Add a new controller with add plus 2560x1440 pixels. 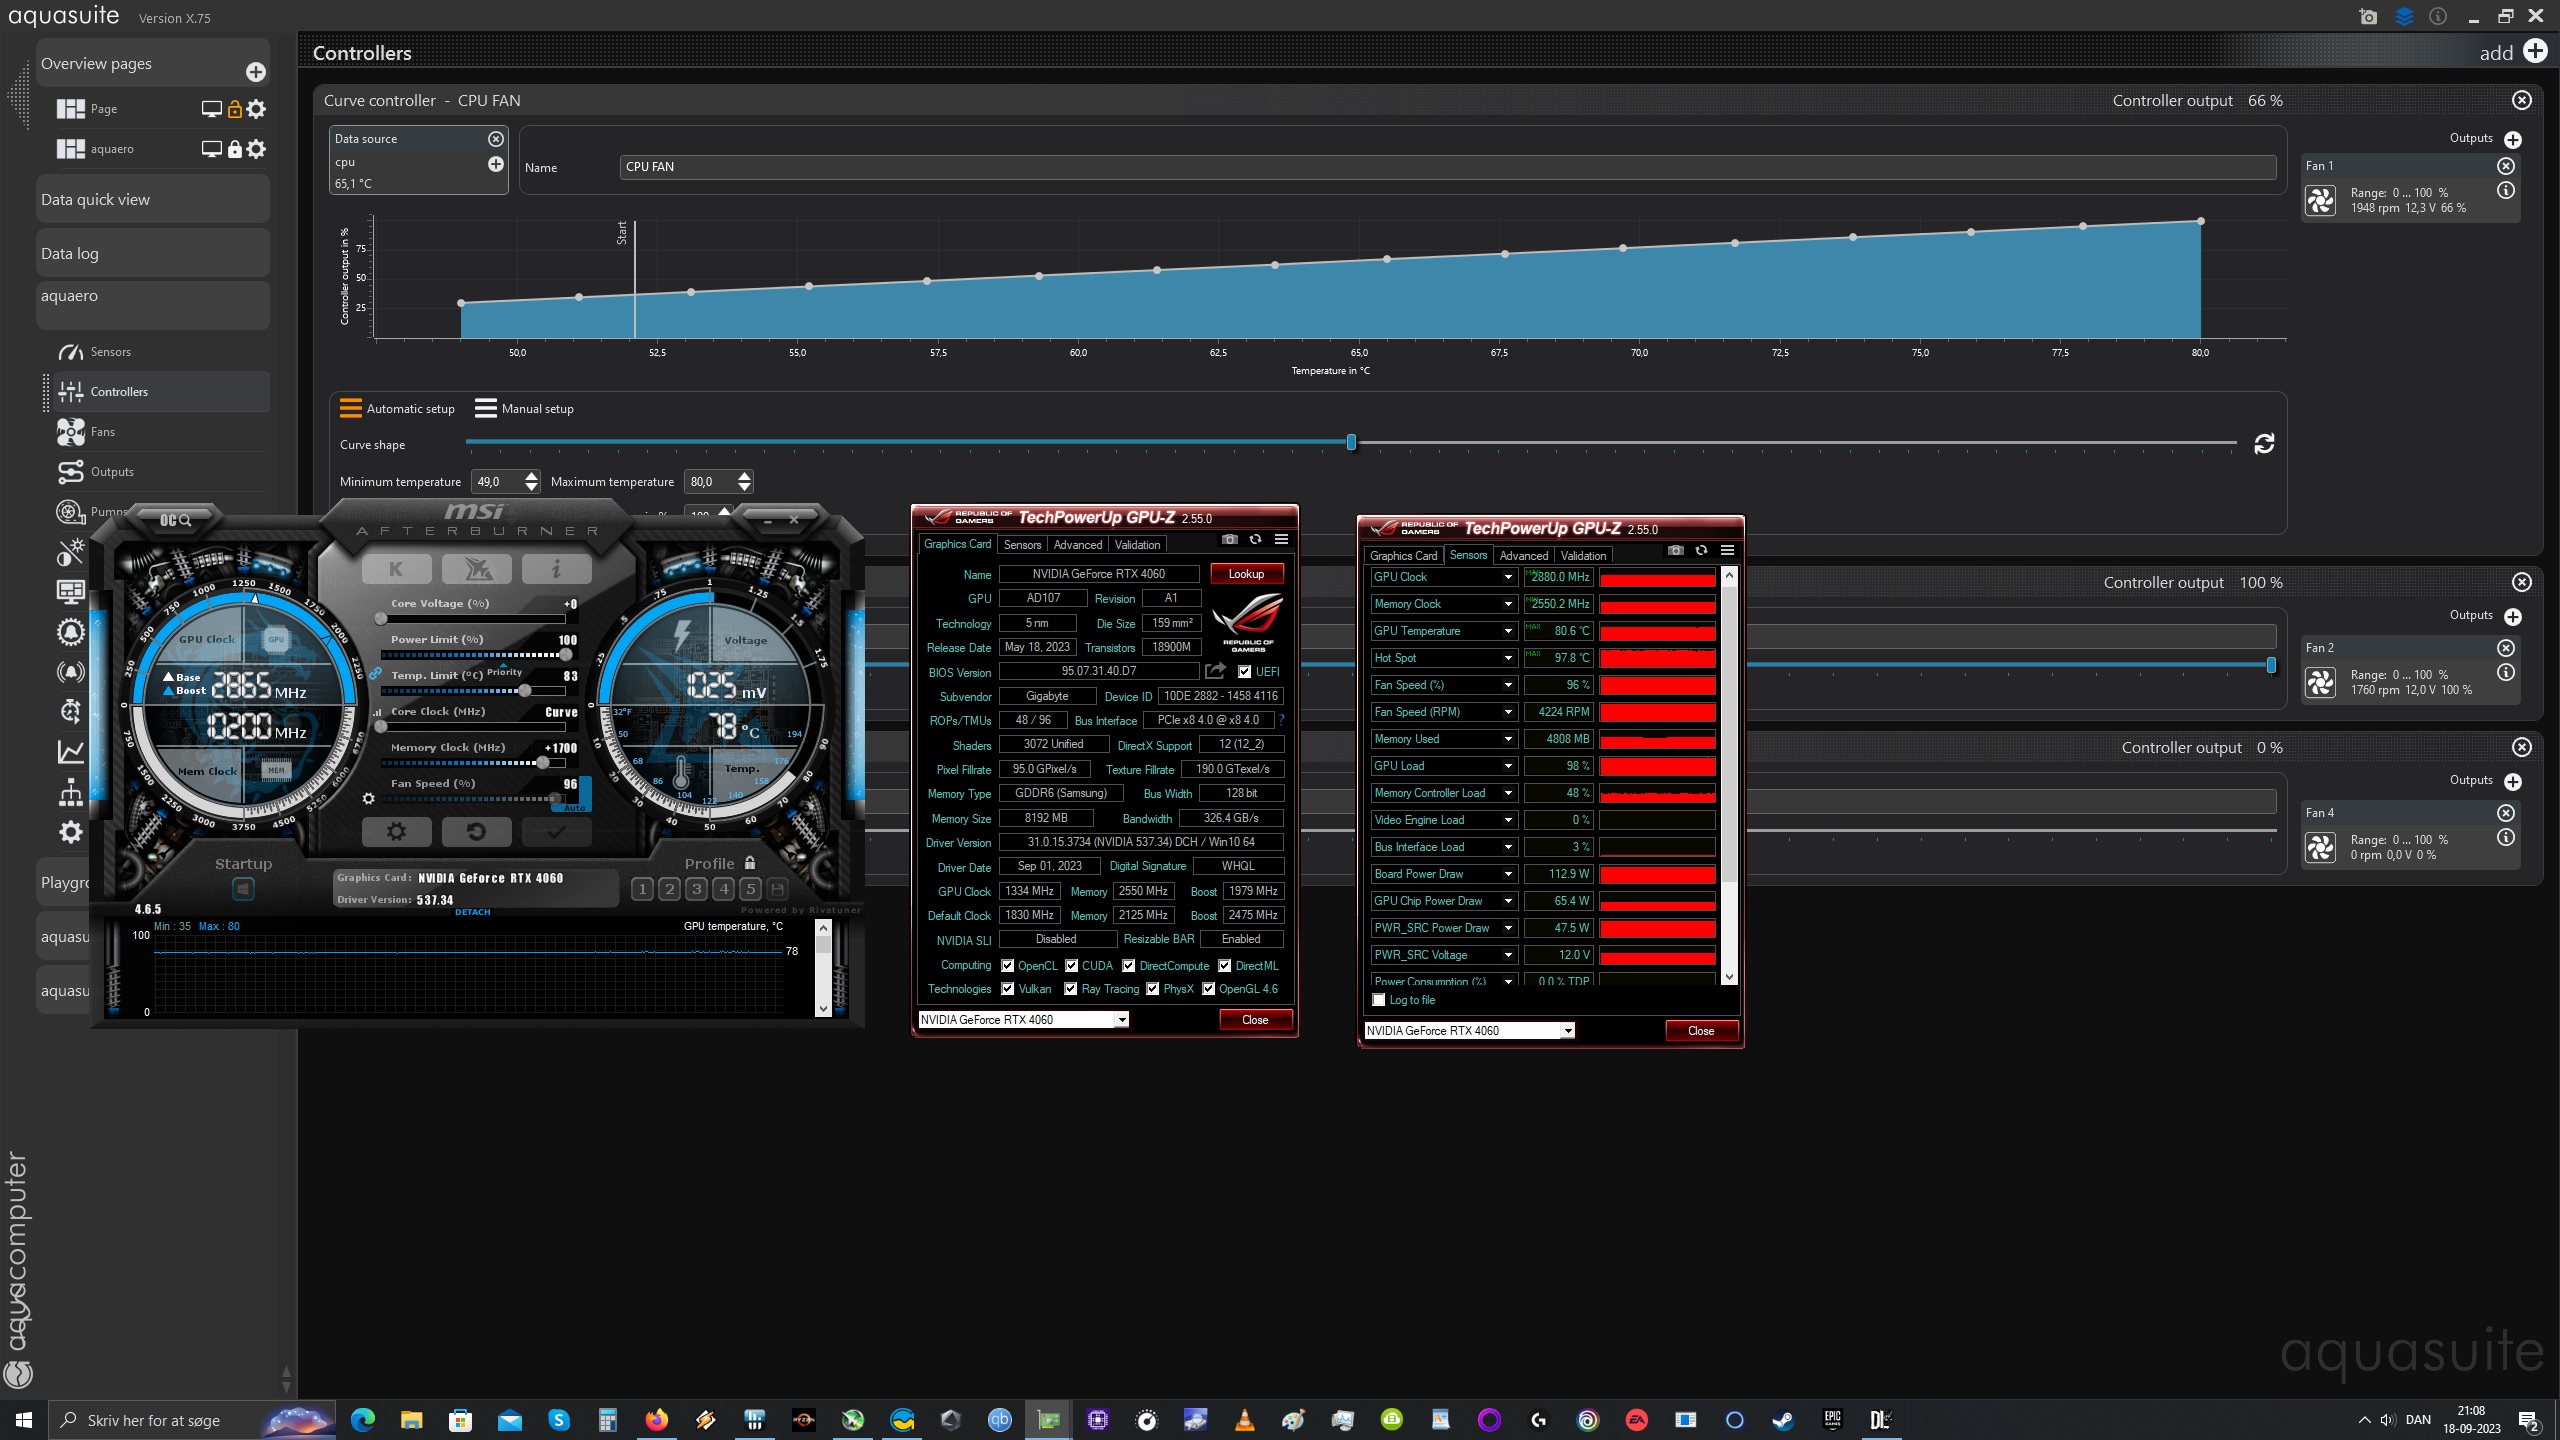2536,51
